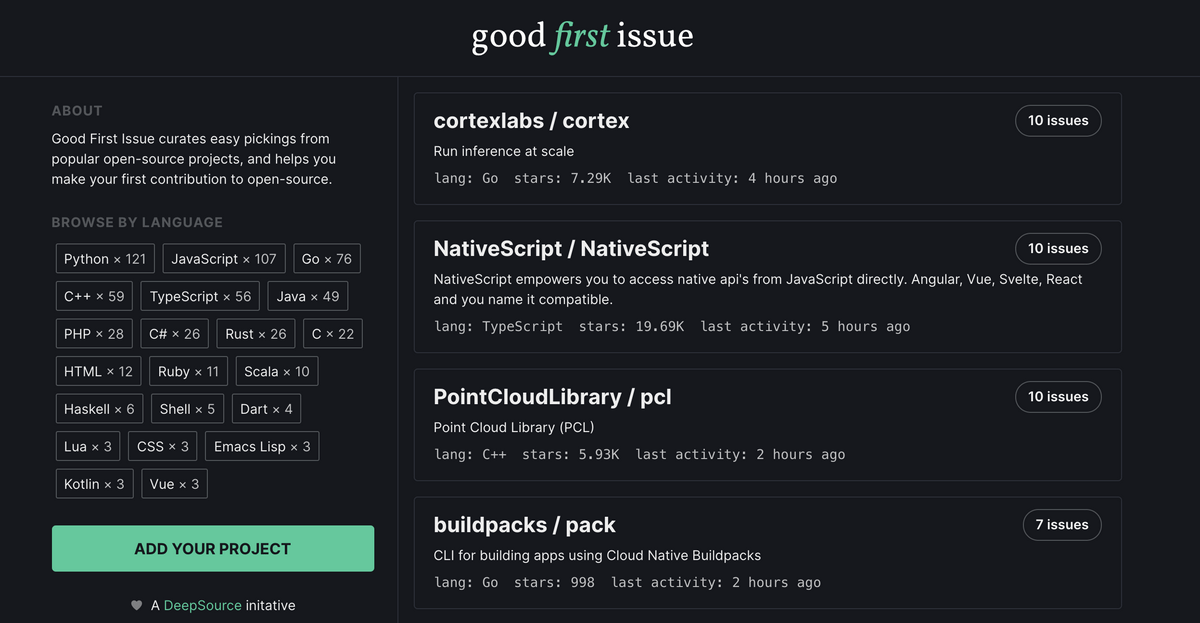This screenshot has width=1200, height=623.
Task: Open PointCloudLibrary / pcl repository
Action: click(552, 397)
